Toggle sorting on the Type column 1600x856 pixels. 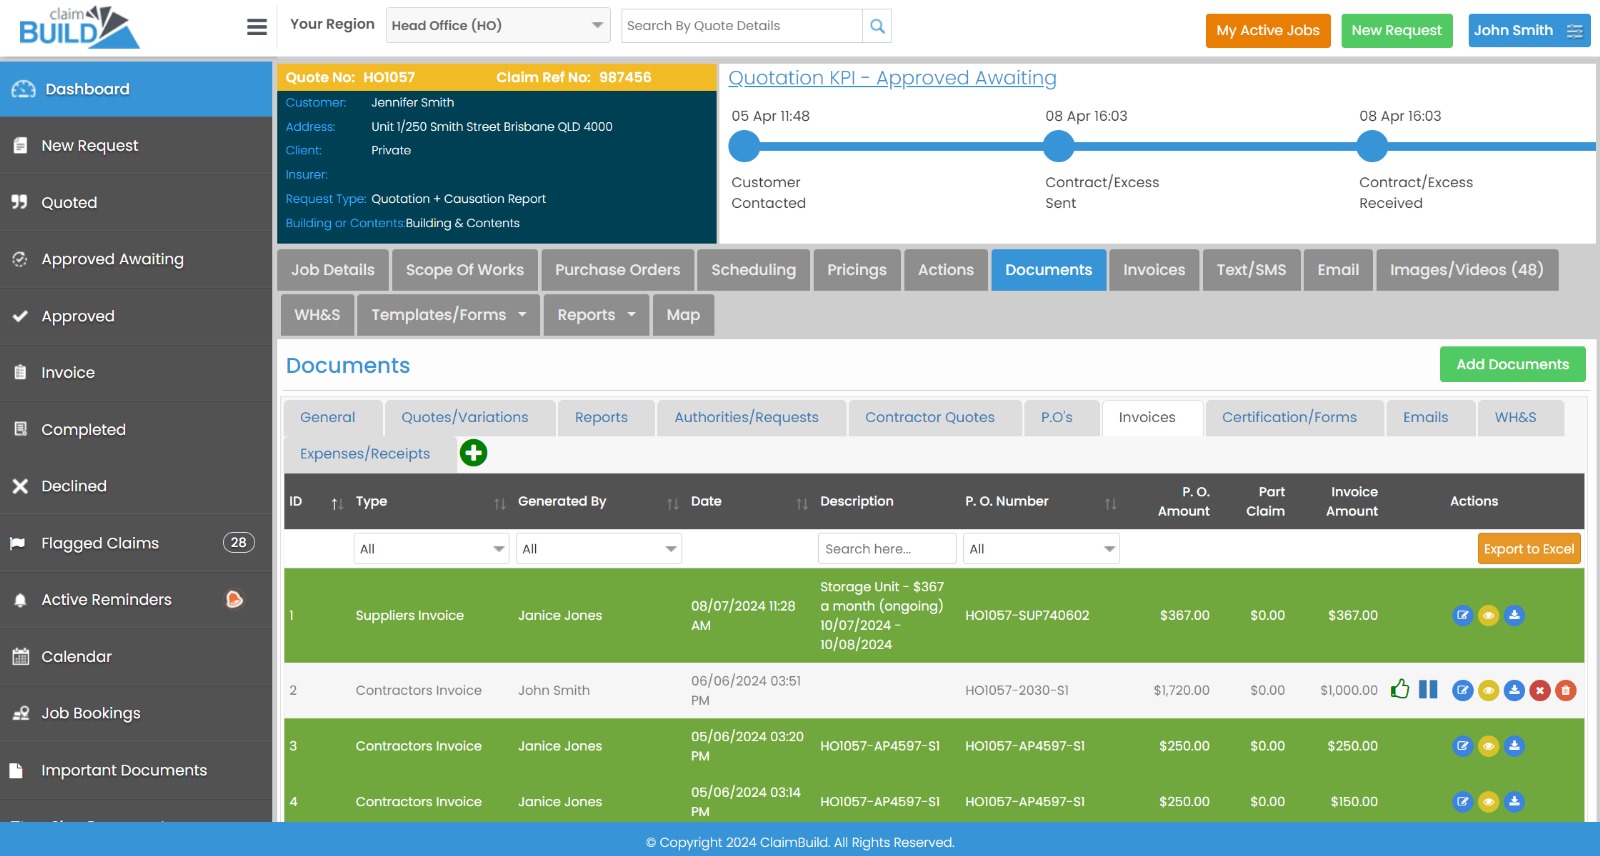tap(499, 503)
